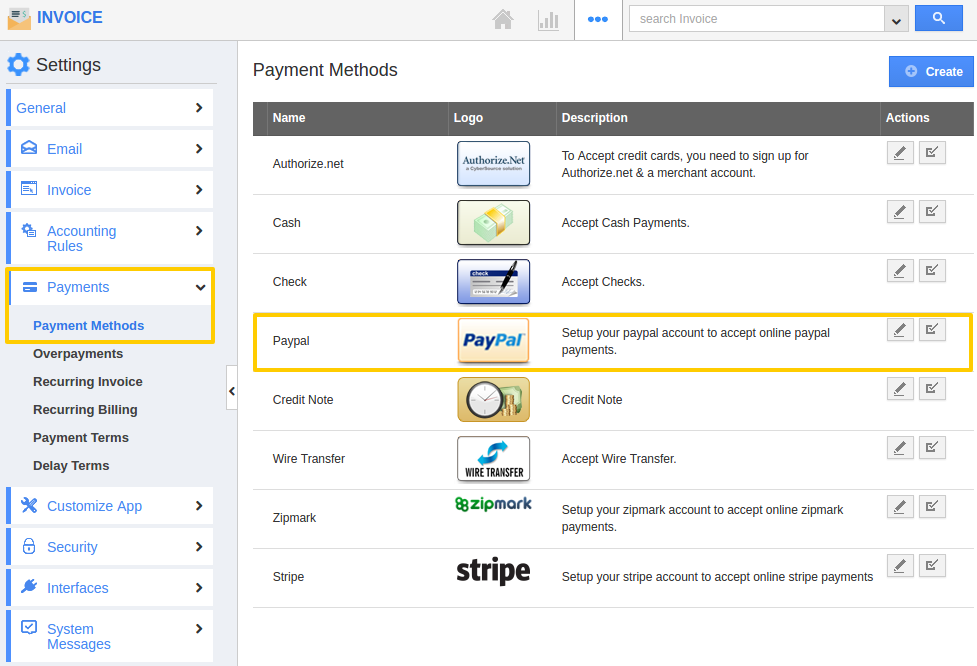Expand the Email chevron arrow
Viewport: 977px width, 666px height.
[x=199, y=149]
